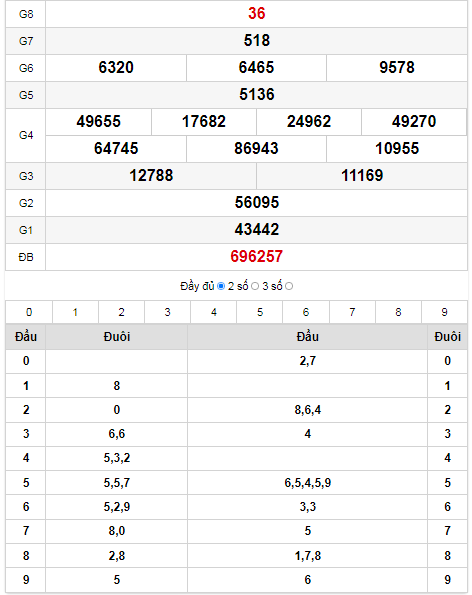Select the "Đầy đủ" radio option
The height and width of the screenshot is (595, 472).
[221, 286]
